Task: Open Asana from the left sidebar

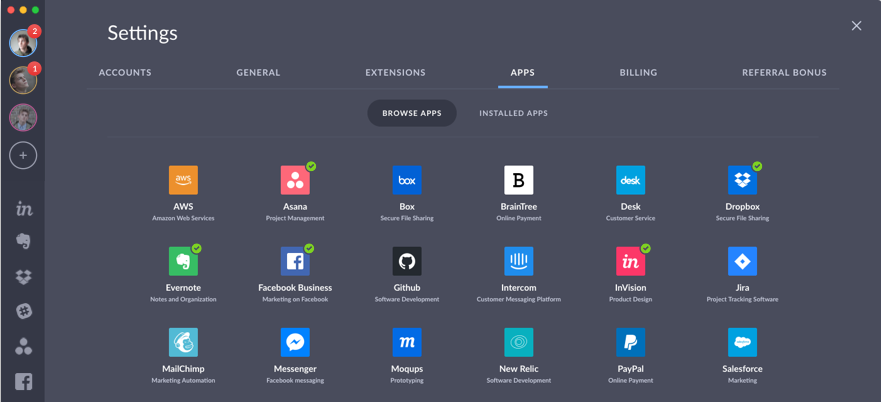Action: pyautogui.click(x=23, y=346)
